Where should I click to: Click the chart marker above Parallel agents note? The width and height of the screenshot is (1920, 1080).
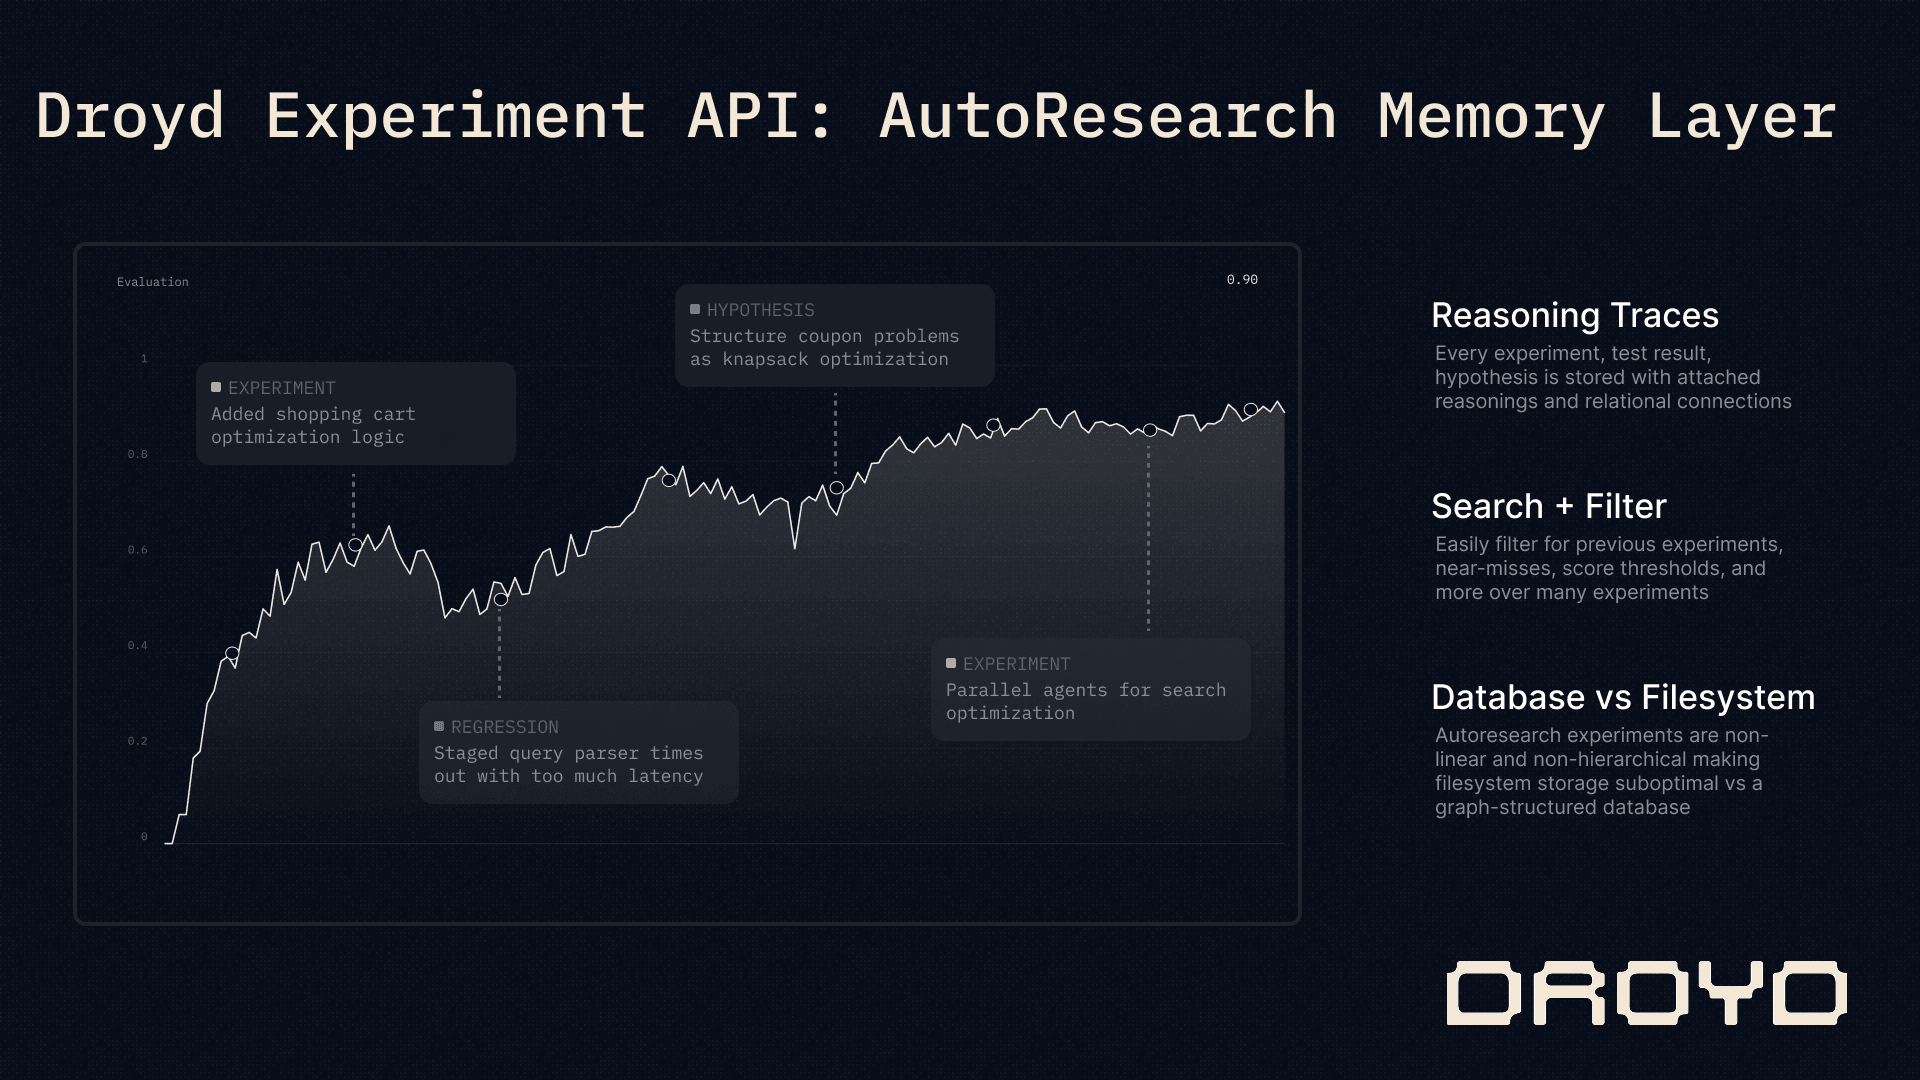pos(1150,430)
